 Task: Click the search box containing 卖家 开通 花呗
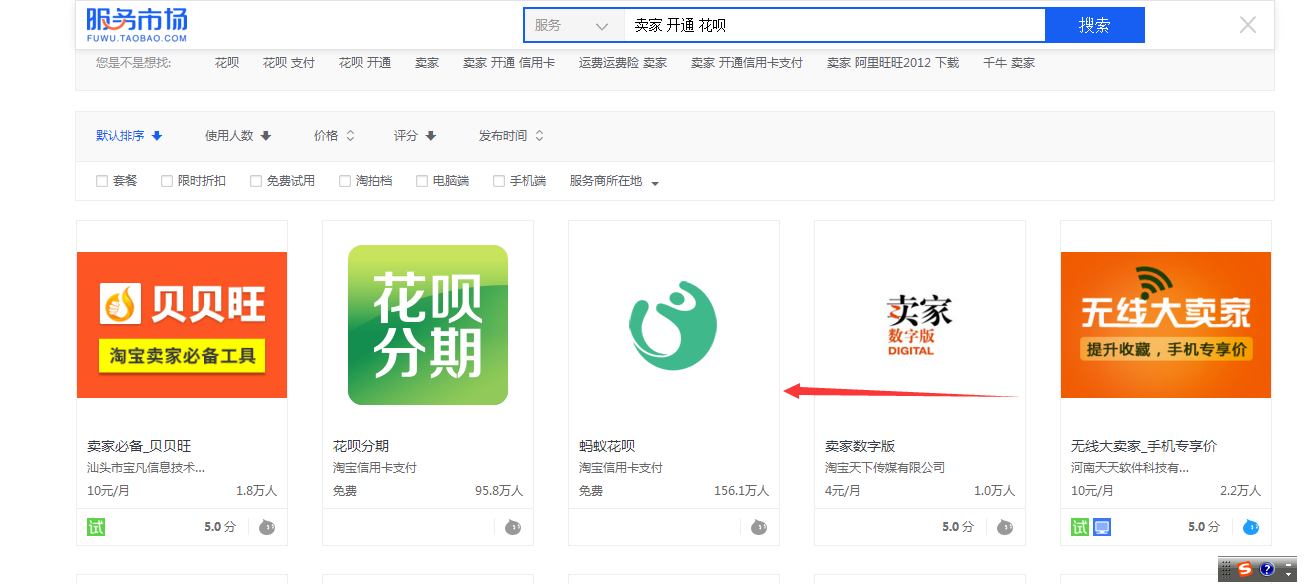pyautogui.click(x=834, y=26)
